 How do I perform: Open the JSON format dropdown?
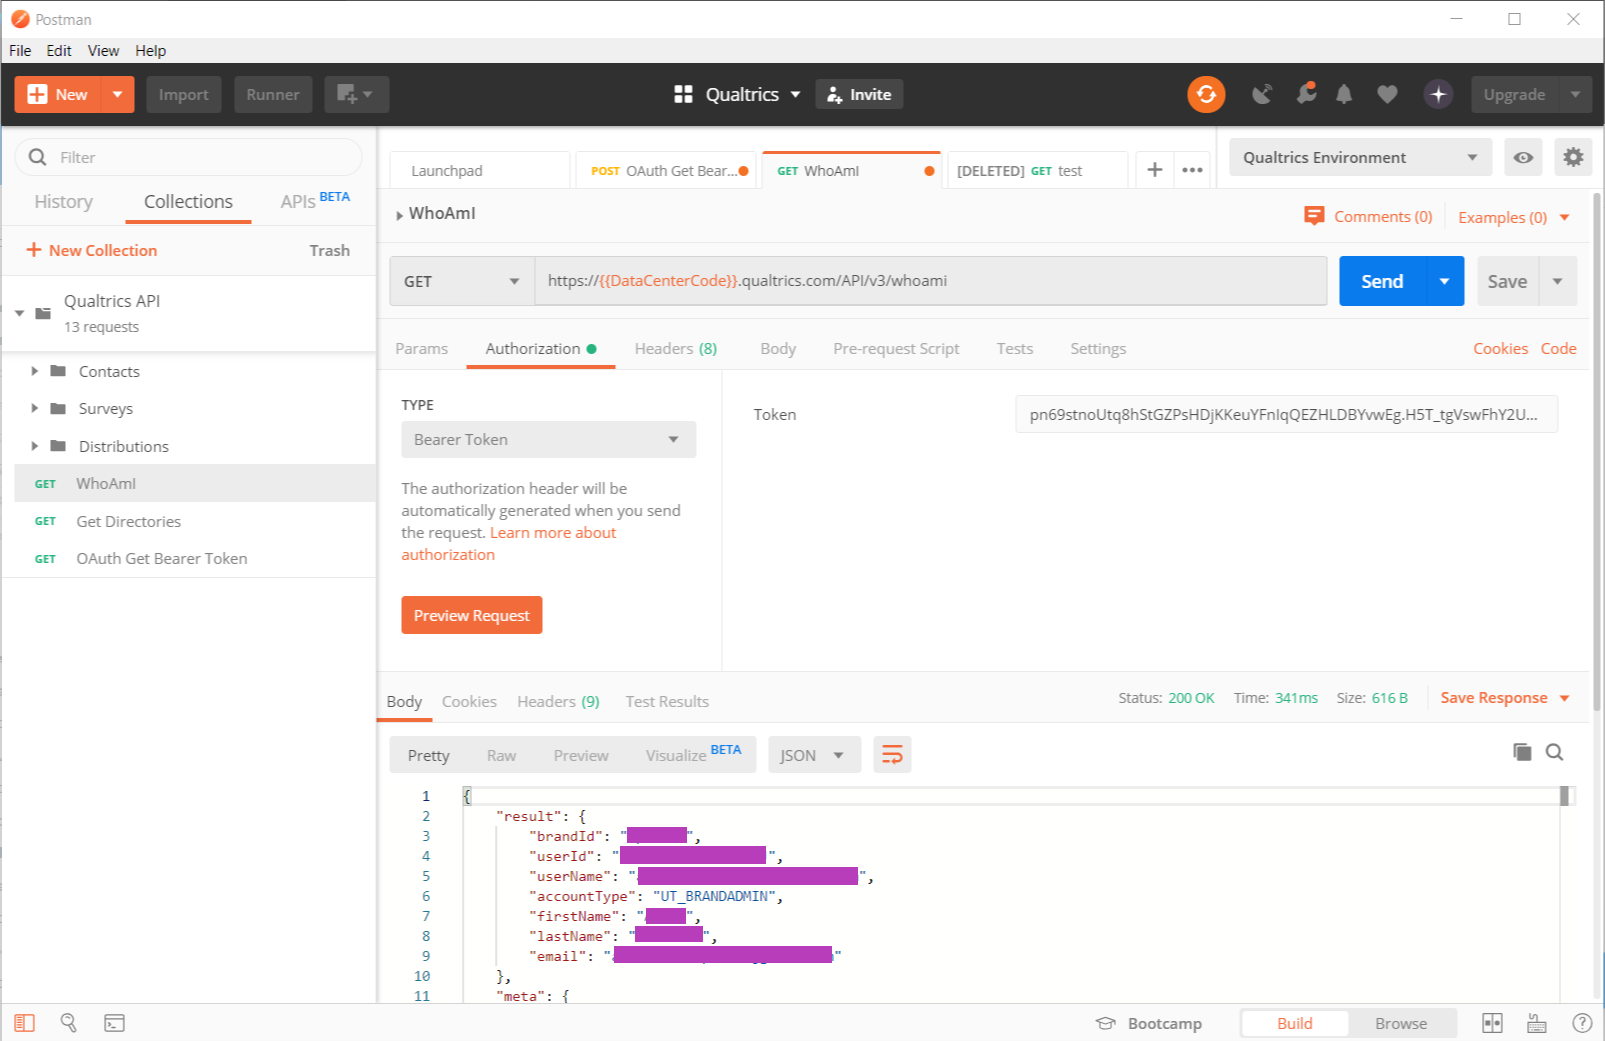click(814, 755)
